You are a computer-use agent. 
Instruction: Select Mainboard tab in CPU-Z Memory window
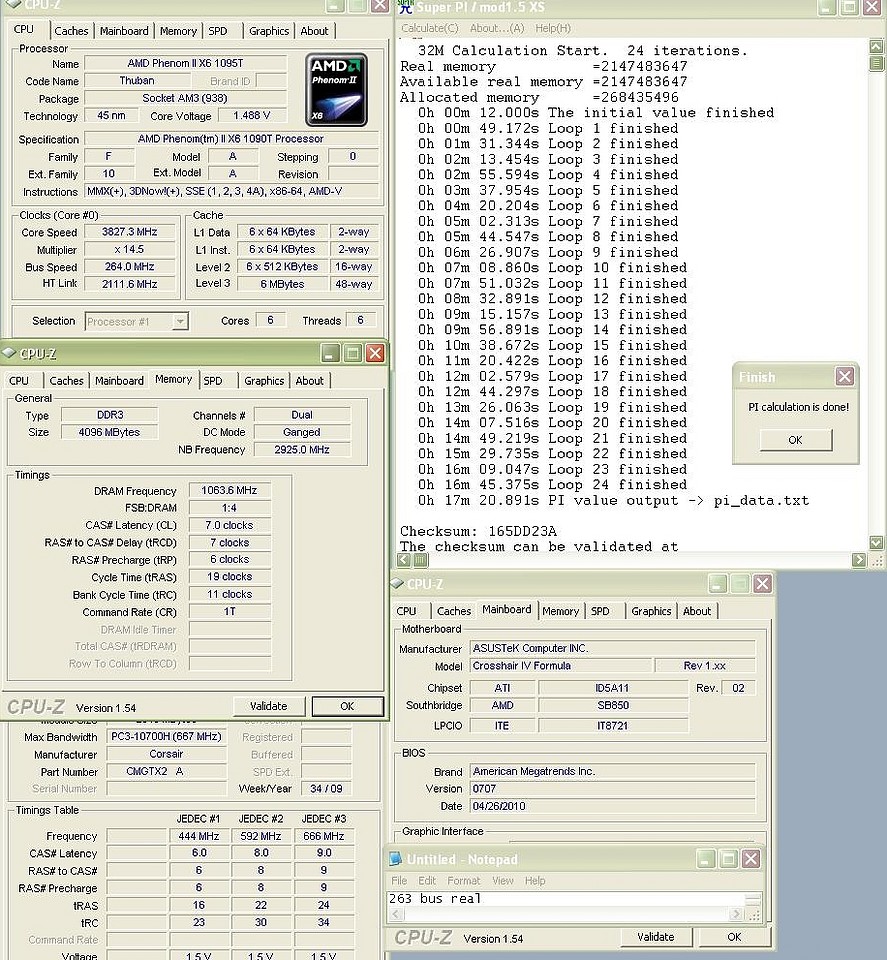(x=119, y=381)
